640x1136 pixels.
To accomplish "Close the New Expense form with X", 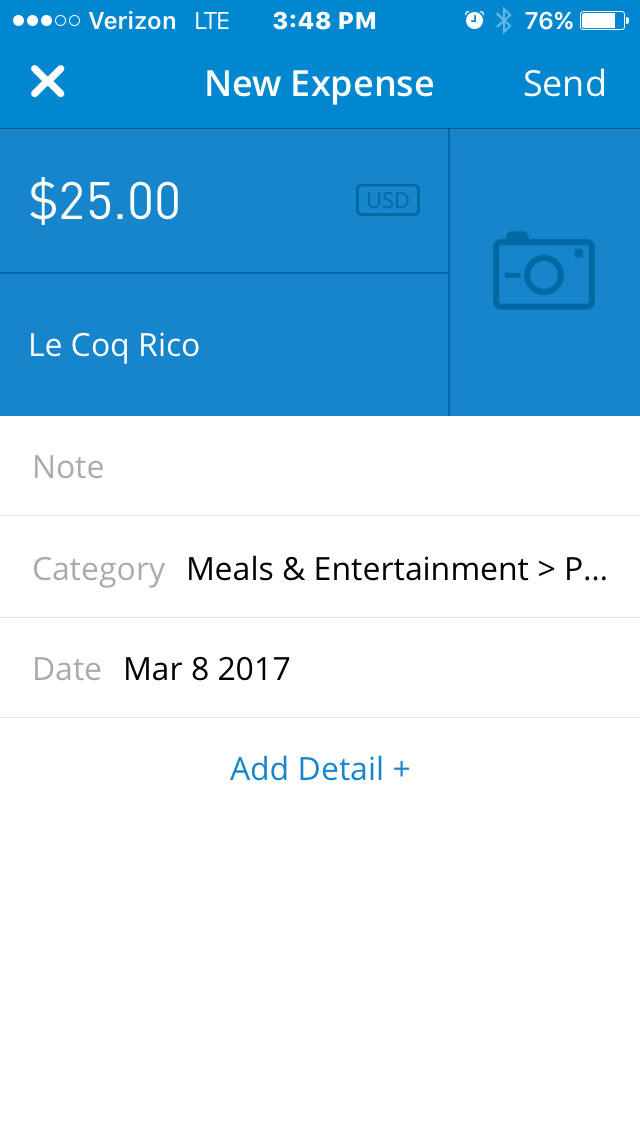I will (x=47, y=82).
